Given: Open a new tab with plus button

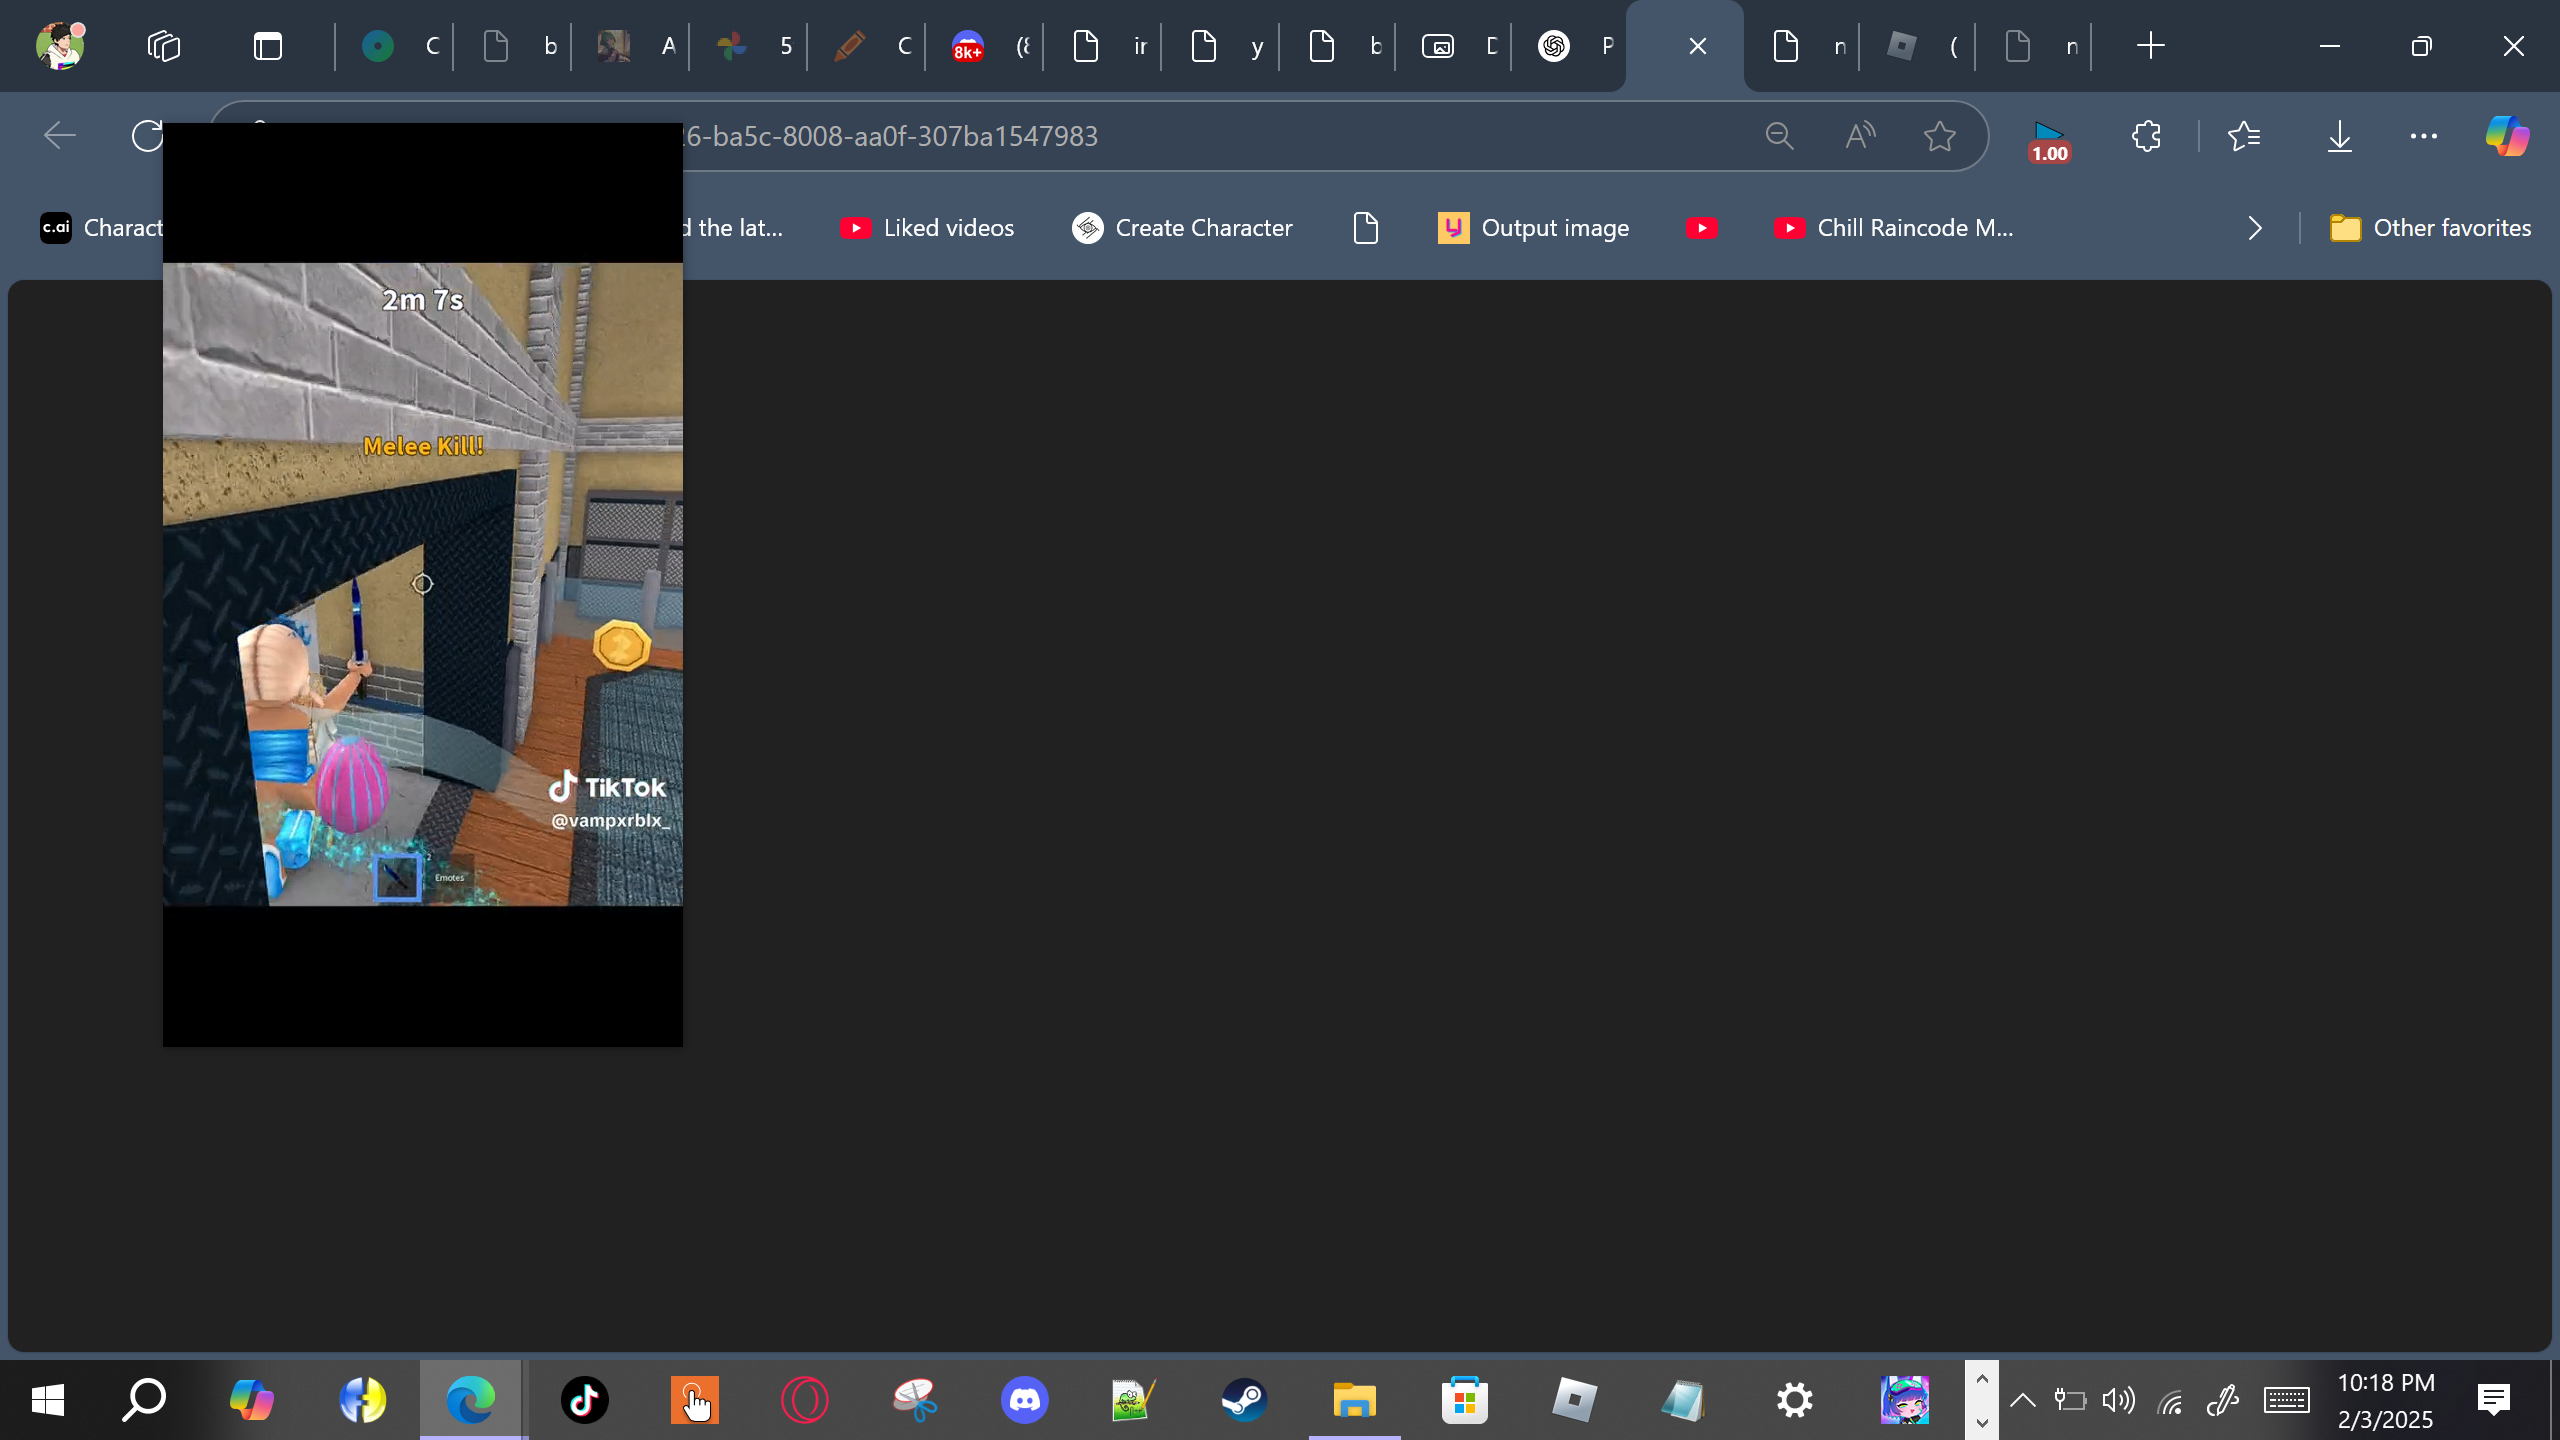Looking at the screenshot, I should 2150,46.
